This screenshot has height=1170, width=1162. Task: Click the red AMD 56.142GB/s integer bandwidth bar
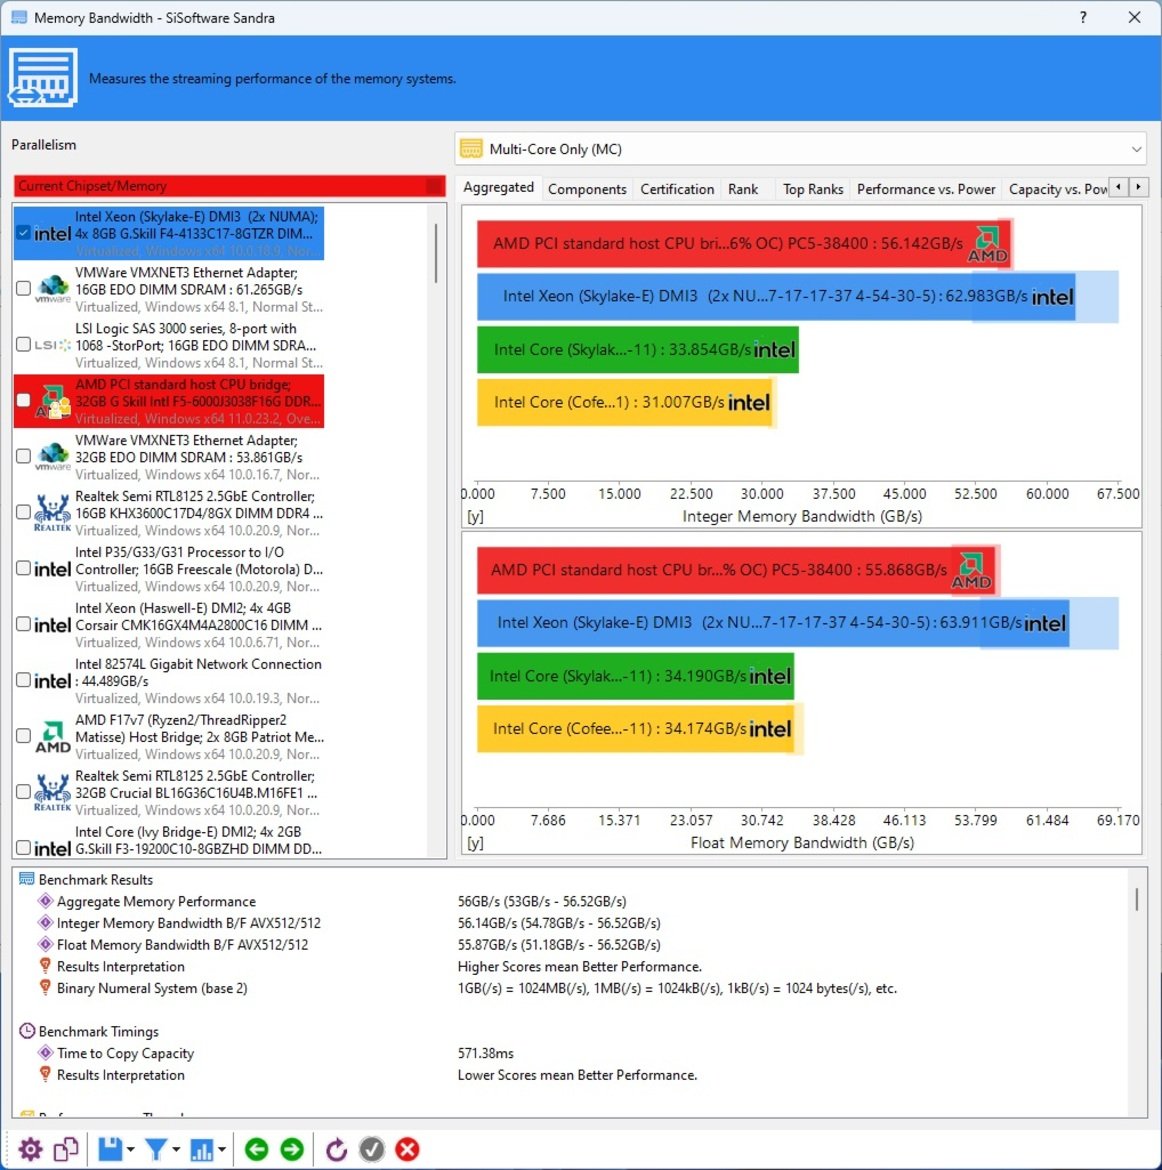point(744,243)
